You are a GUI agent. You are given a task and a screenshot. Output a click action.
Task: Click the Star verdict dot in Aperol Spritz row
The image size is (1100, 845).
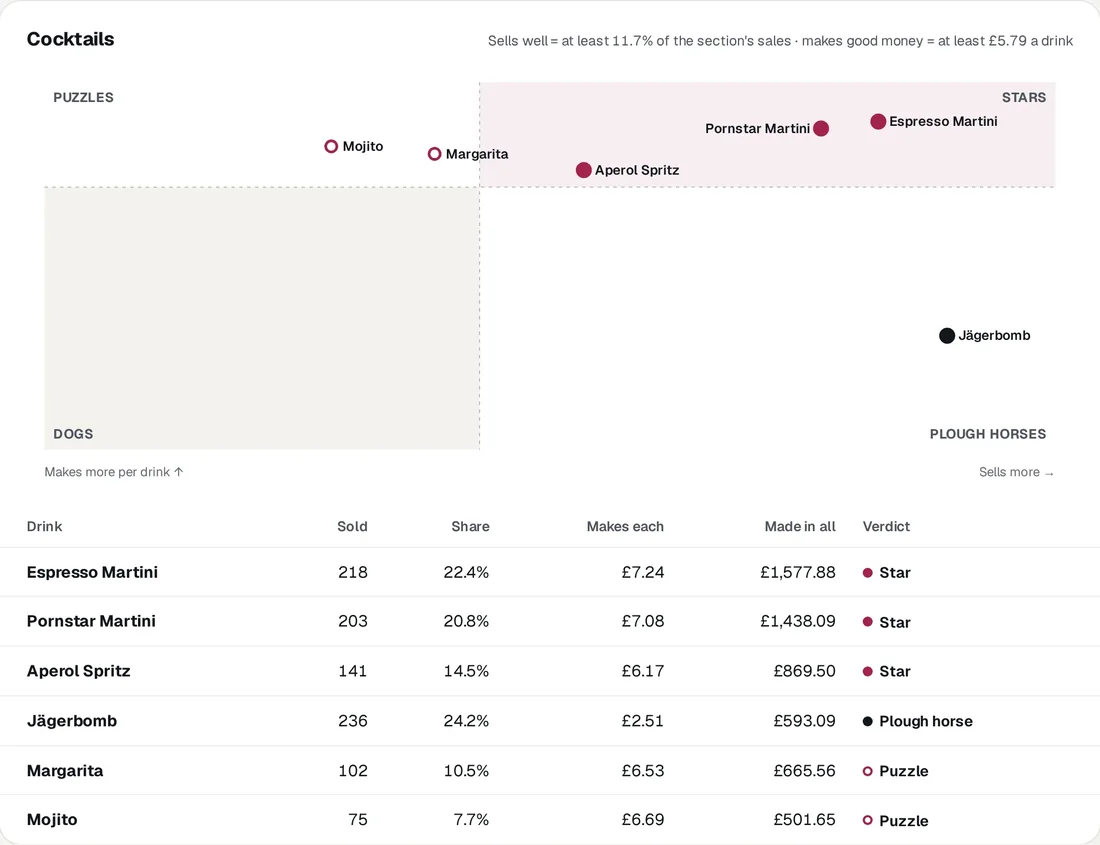click(867, 672)
